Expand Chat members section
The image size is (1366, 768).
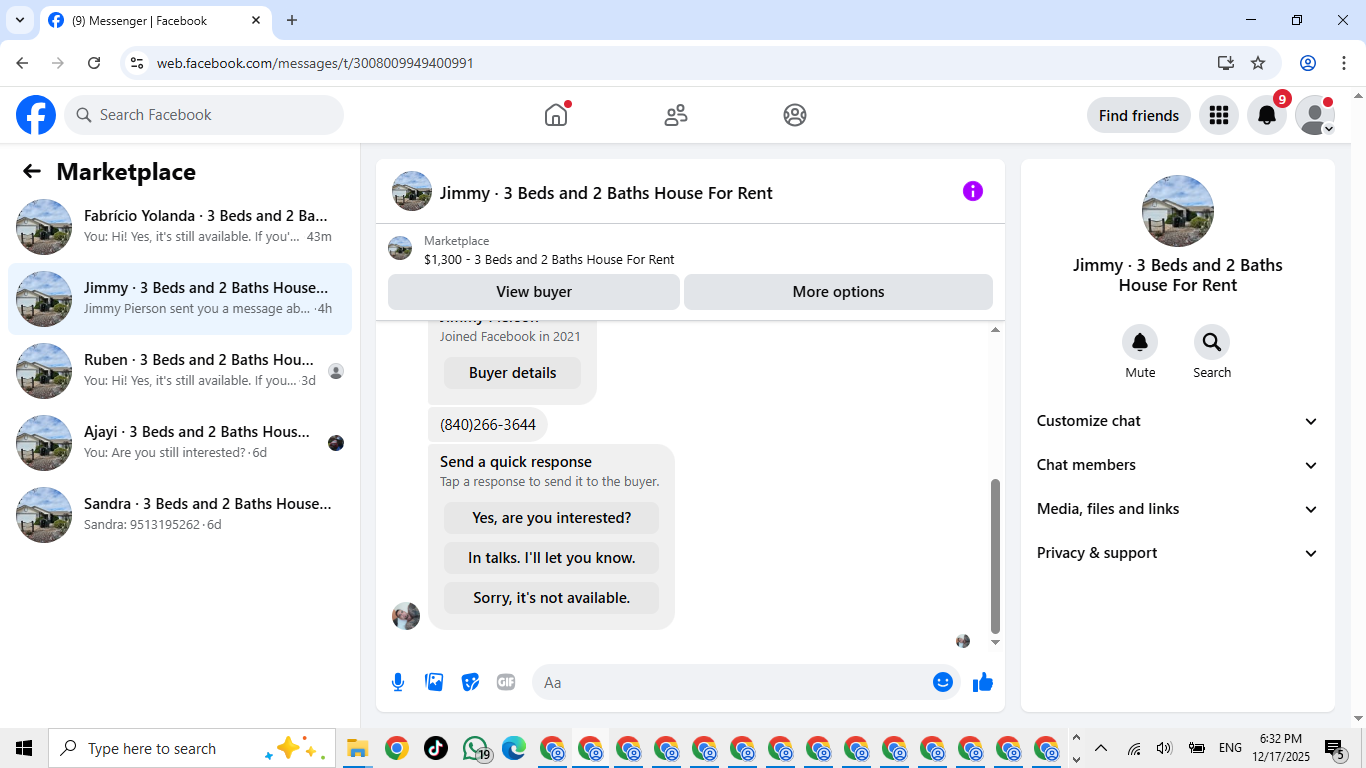[1178, 465]
